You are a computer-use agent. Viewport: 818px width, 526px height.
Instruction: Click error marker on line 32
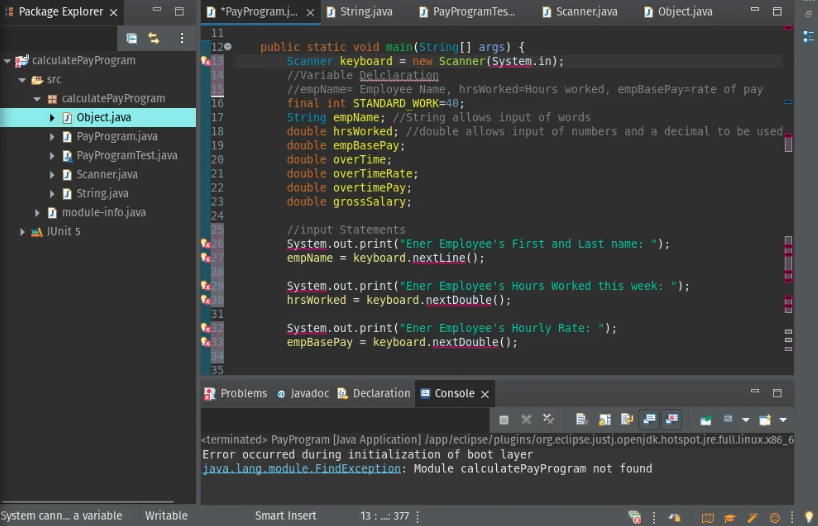pos(206,328)
